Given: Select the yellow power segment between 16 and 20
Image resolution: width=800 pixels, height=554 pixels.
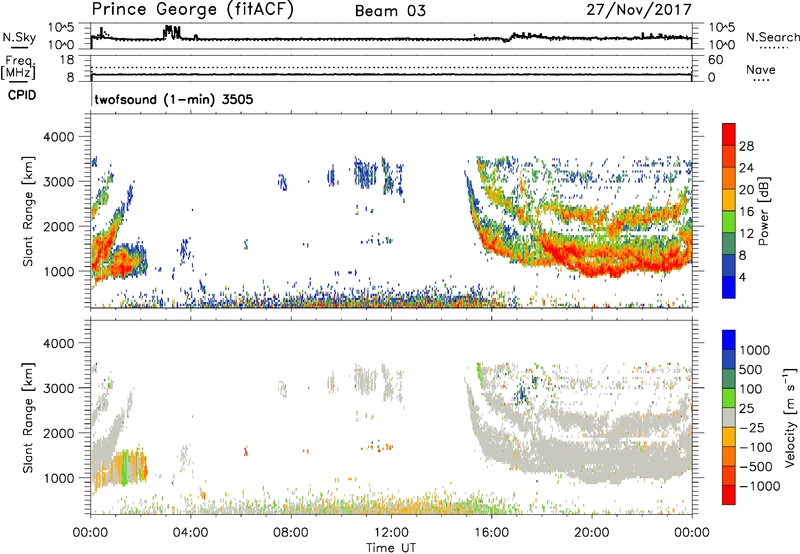Looking at the screenshot, I should [x=729, y=200].
